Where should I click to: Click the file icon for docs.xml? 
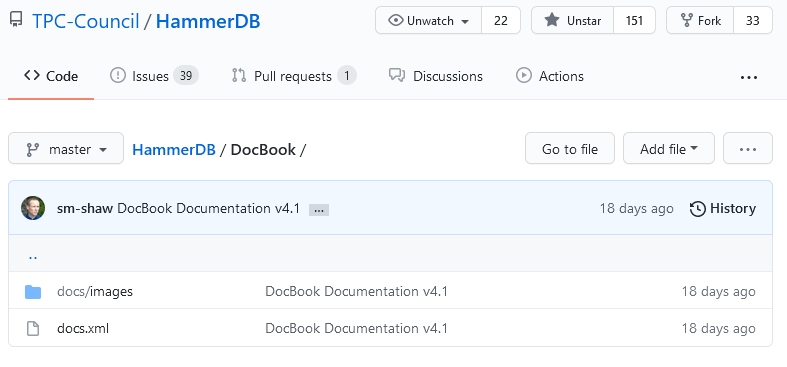tap(33, 329)
